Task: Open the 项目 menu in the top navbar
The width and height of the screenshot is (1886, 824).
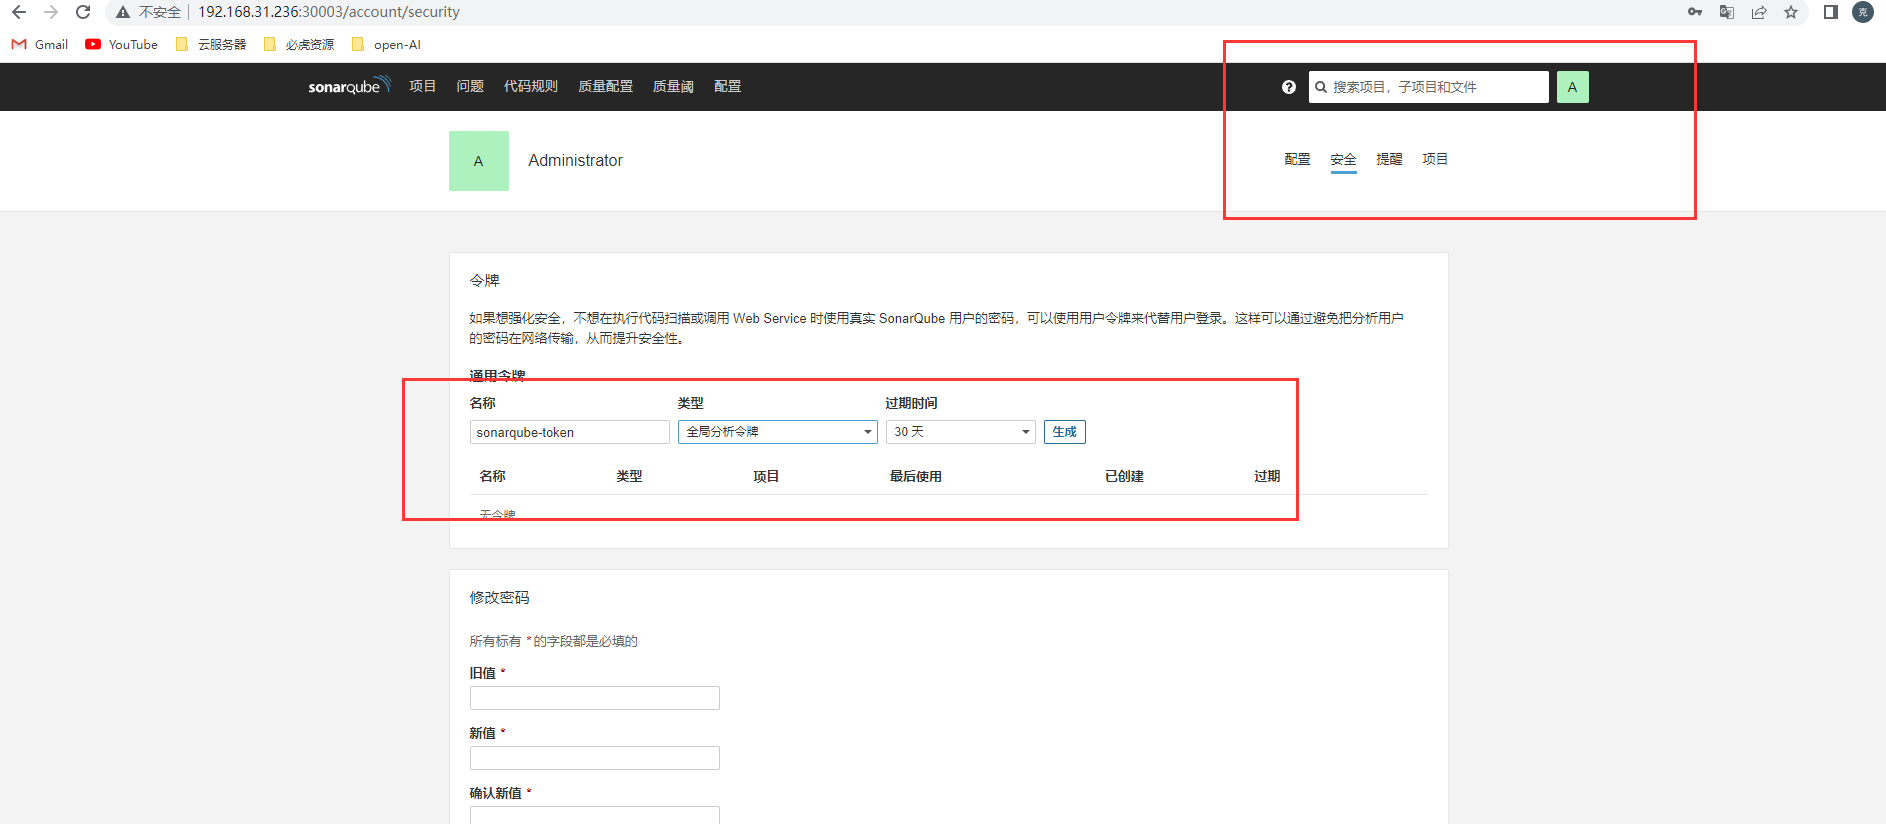Action: pos(423,86)
